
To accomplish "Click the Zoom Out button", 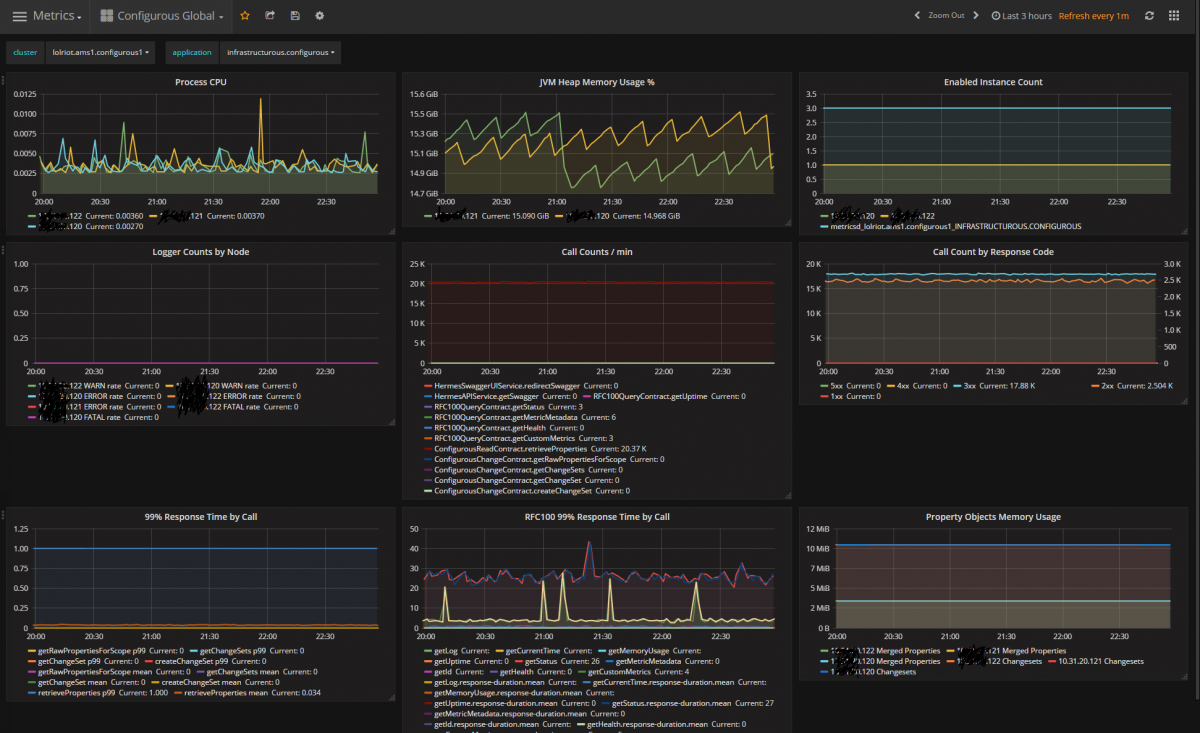I will 946,16.
